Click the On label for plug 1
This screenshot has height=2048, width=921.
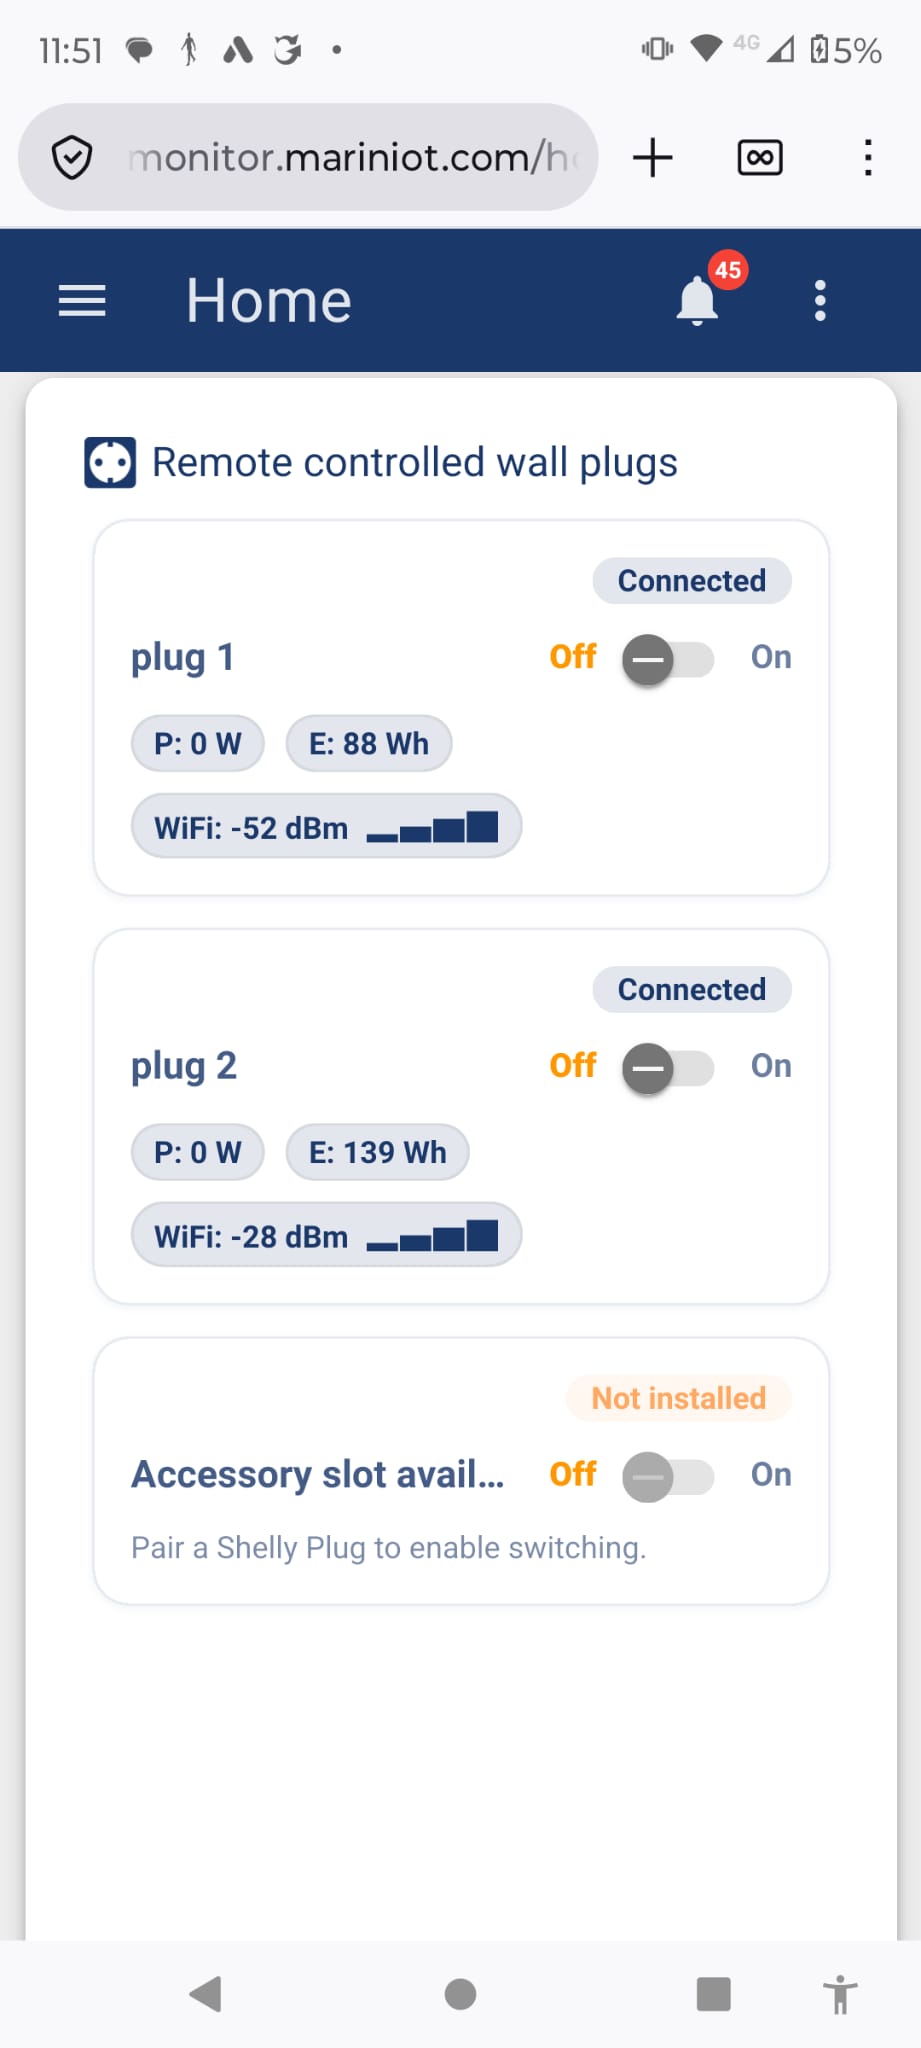pyautogui.click(x=771, y=657)
